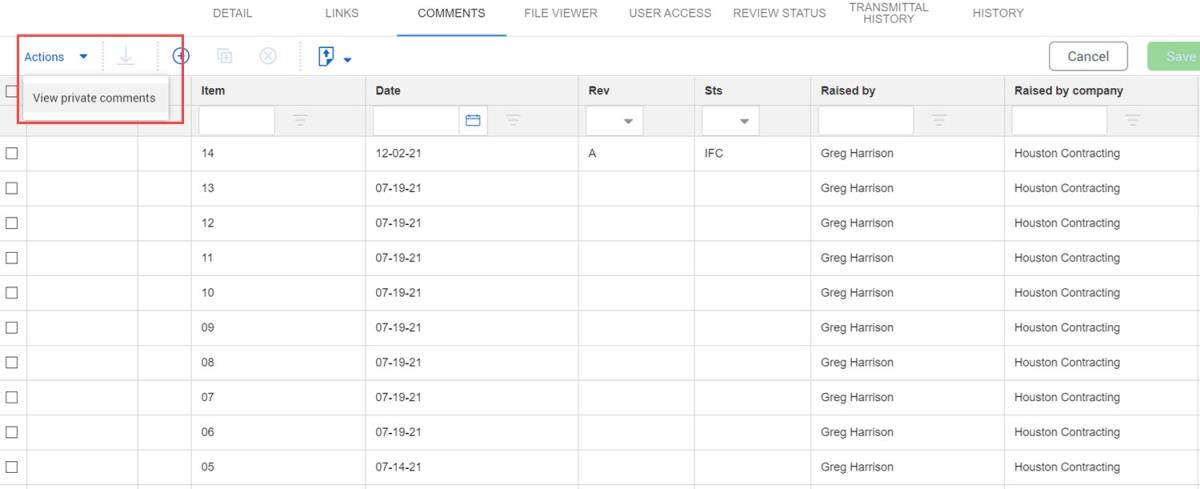
Task: Click the green Save button
Action: click(x=1178, y=57)
